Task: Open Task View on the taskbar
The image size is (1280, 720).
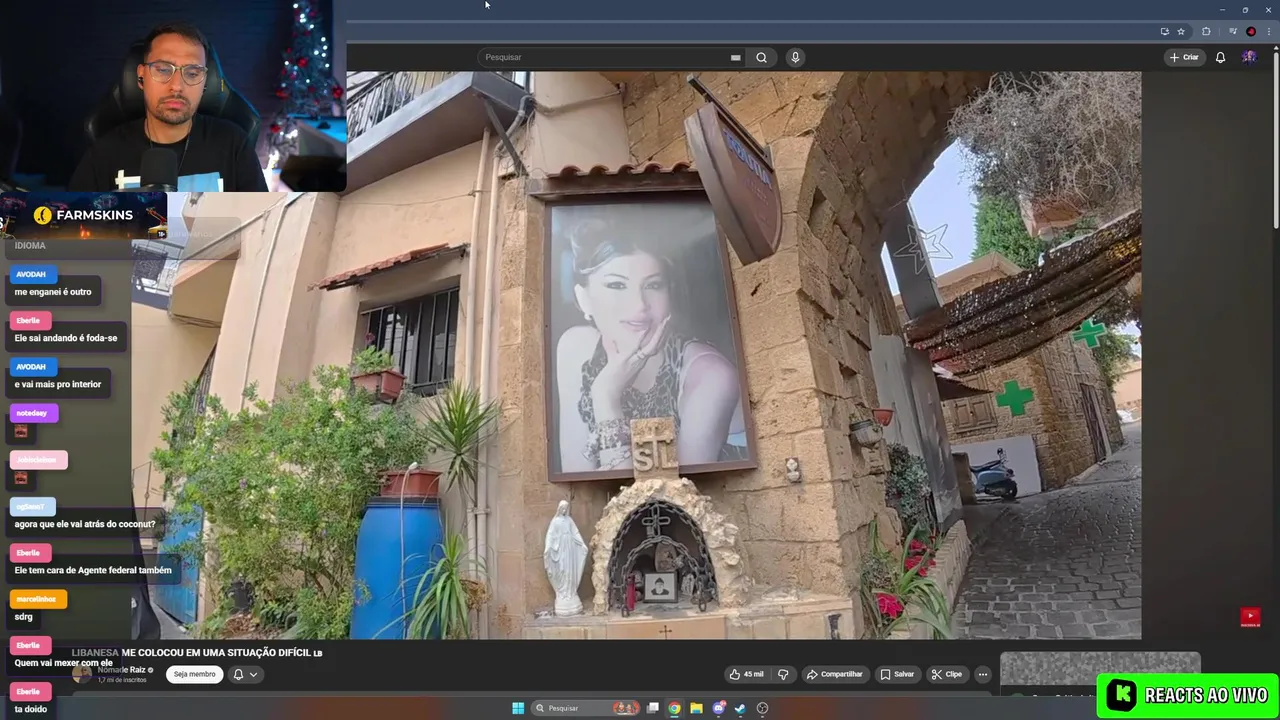Action: (x=653, y=708)
